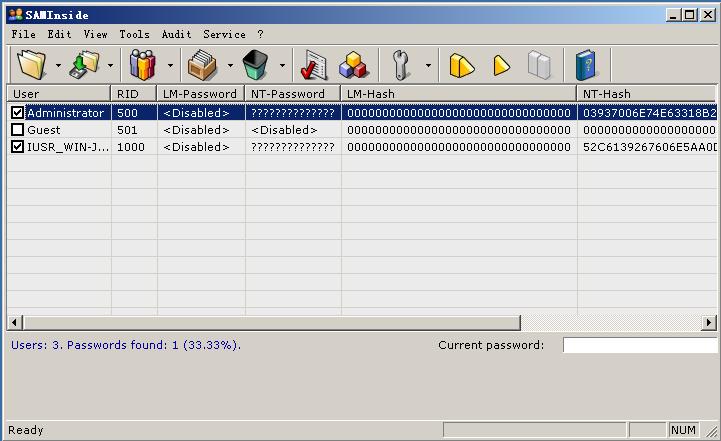Screen dimensions: 721x441
Task: Sort by the RID column header
Action: [134, 94]
